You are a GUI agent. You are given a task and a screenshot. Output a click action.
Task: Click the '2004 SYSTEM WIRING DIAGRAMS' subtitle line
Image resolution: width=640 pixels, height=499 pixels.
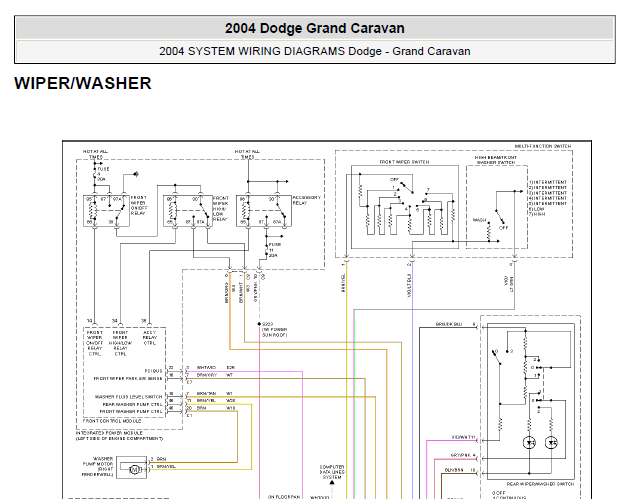click(315, 51)
